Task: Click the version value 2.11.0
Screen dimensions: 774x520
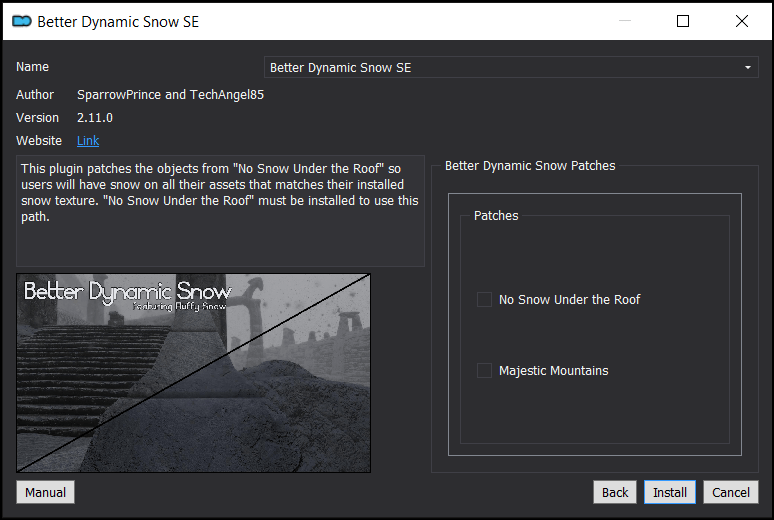Action: (x=95, y=118)
